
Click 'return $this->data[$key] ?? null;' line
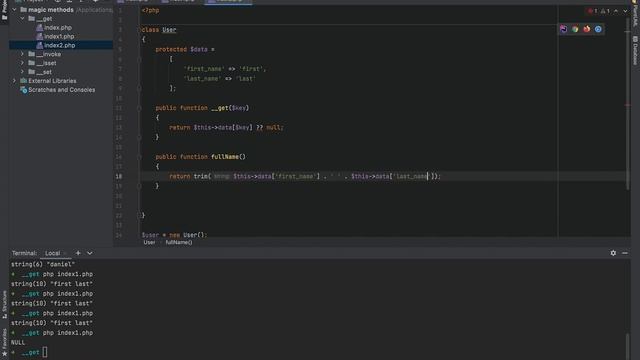[x=226, y=127]
